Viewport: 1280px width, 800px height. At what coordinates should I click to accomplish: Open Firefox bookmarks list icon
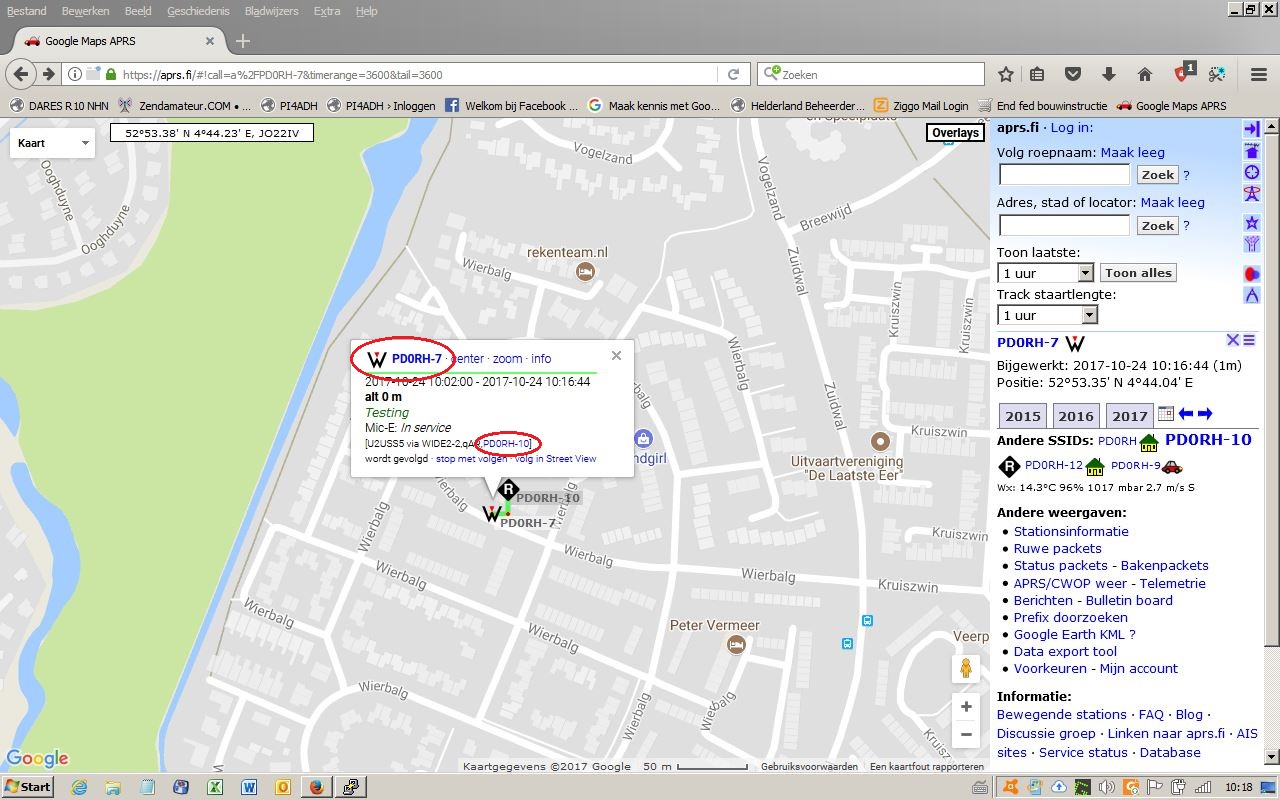click(x=1037, y=74)
